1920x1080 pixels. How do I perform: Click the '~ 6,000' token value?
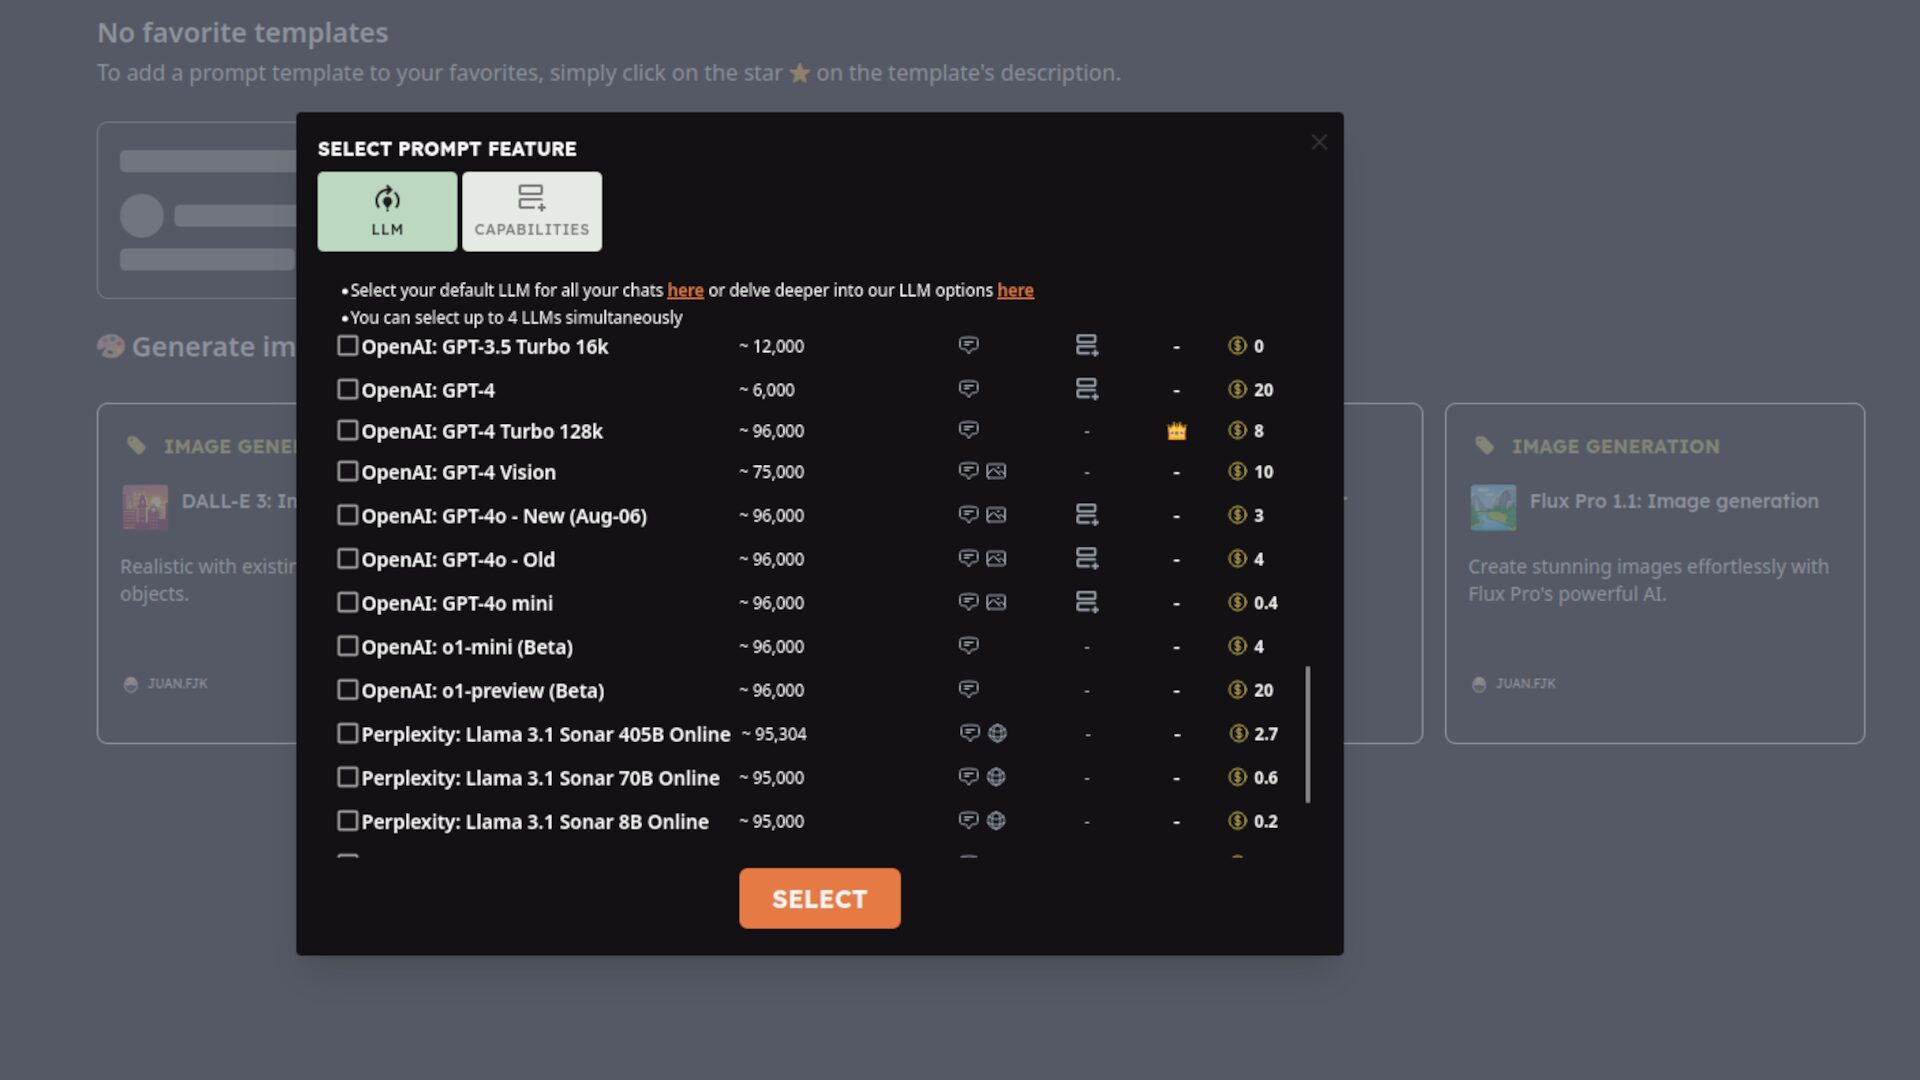(767, 390)
